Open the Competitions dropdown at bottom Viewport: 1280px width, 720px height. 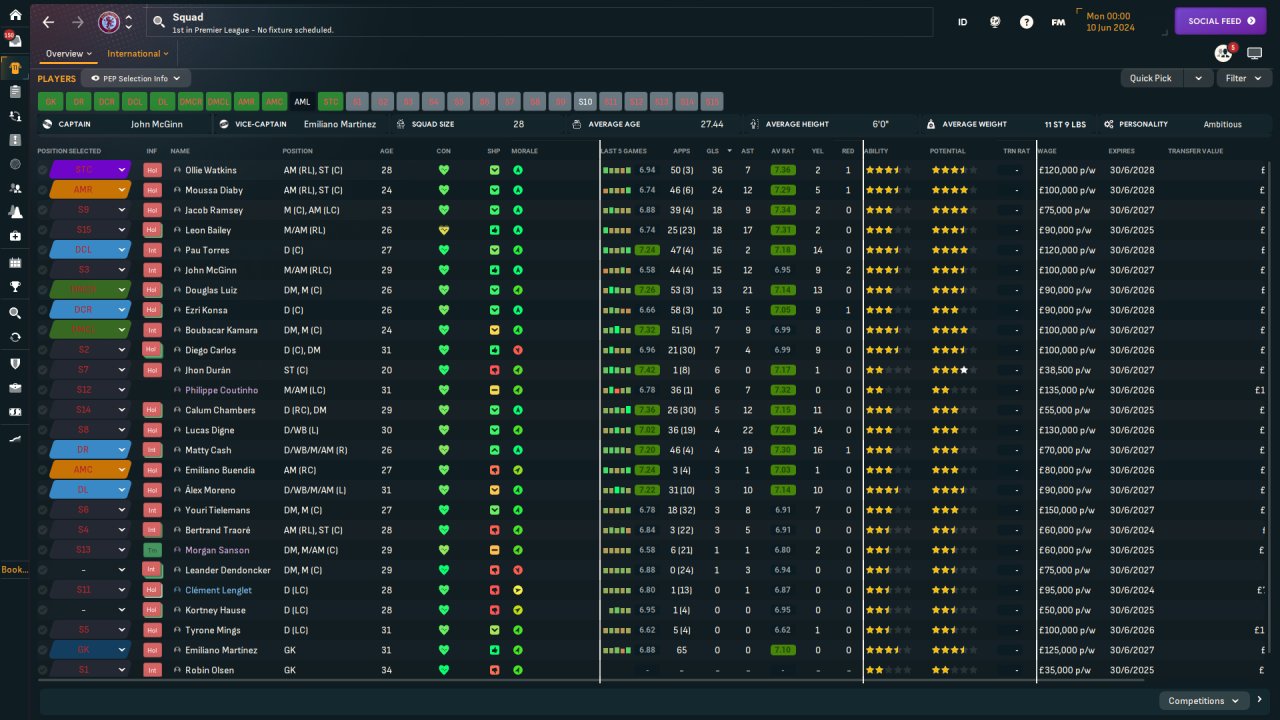tap(1204, 701)
